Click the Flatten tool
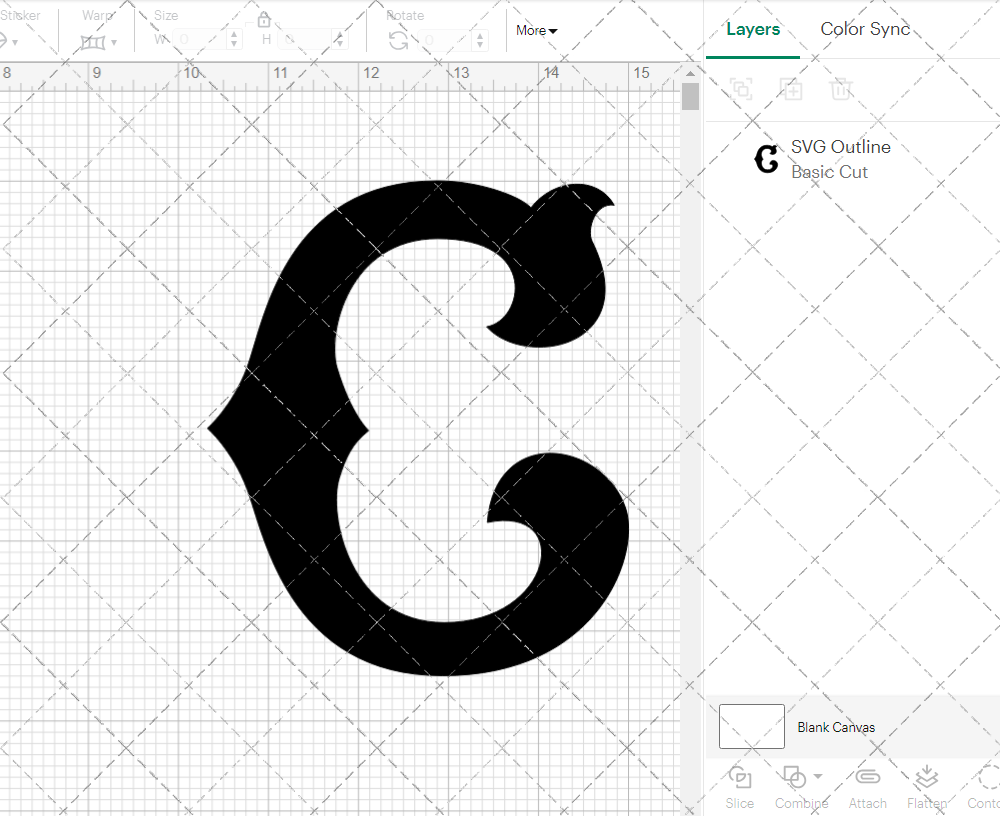The image size is (1000, 816). click(926, 788)
